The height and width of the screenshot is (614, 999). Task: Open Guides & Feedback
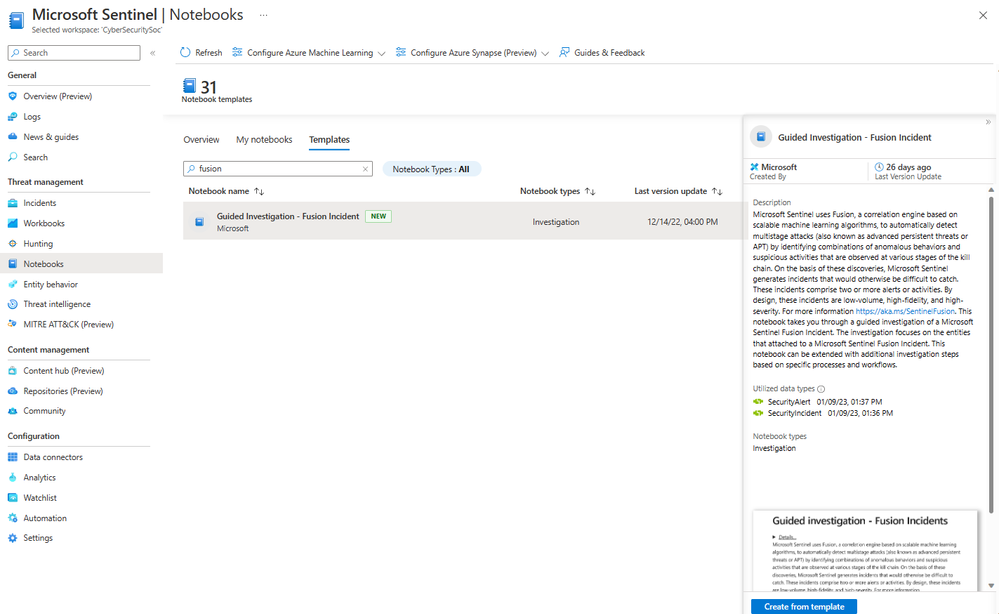(602, 52)
